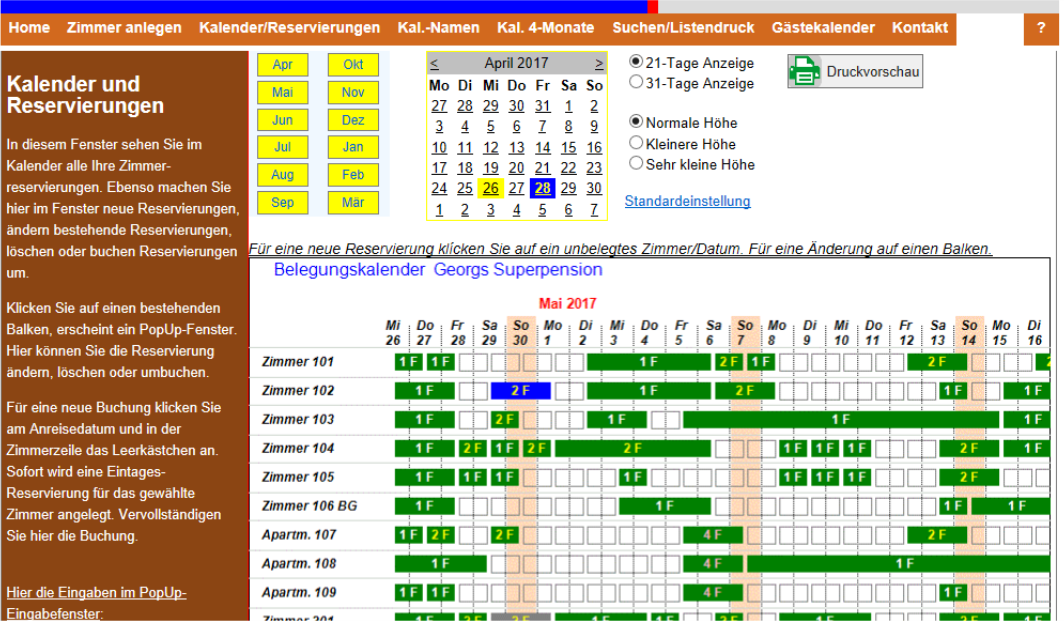Open the Gästekalender menu tab

click(x=823, y=28)
